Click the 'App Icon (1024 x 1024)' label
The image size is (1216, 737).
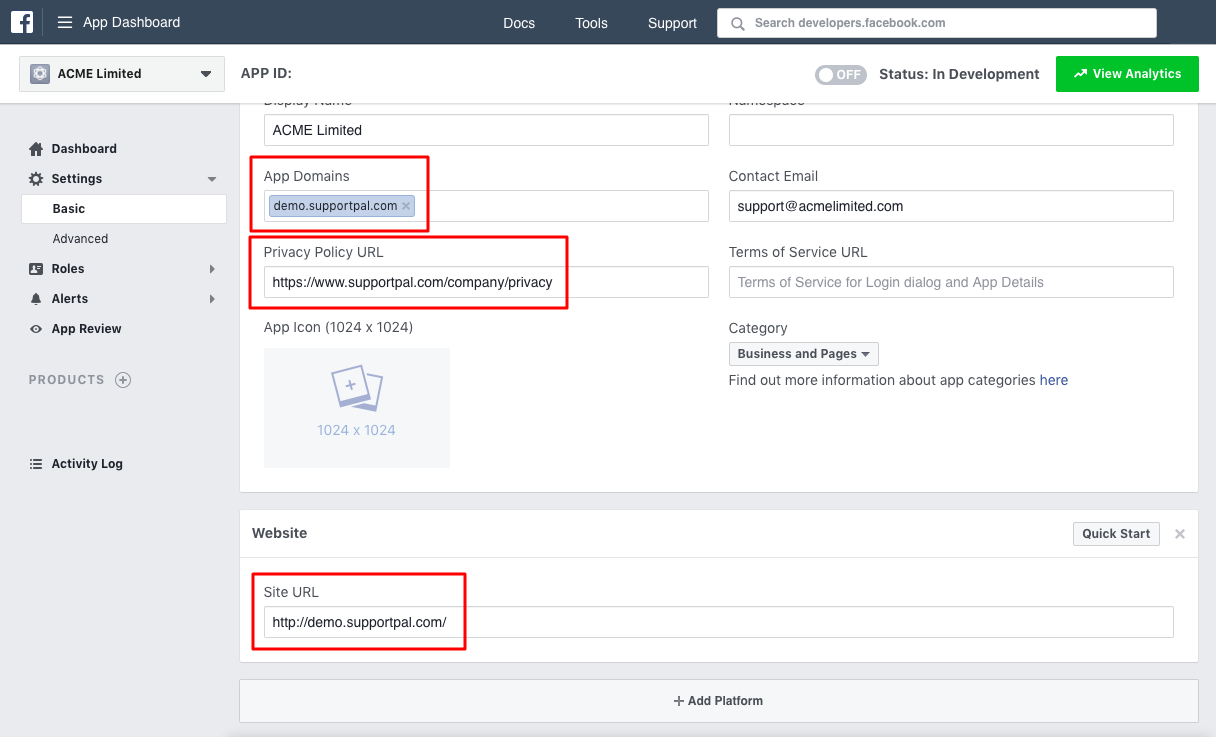338,328
